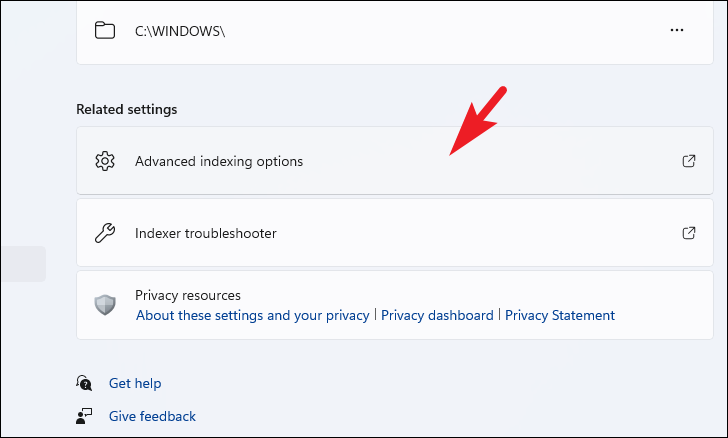
Task: Click the Privacy resources label
Action: (x=188, y=295)
